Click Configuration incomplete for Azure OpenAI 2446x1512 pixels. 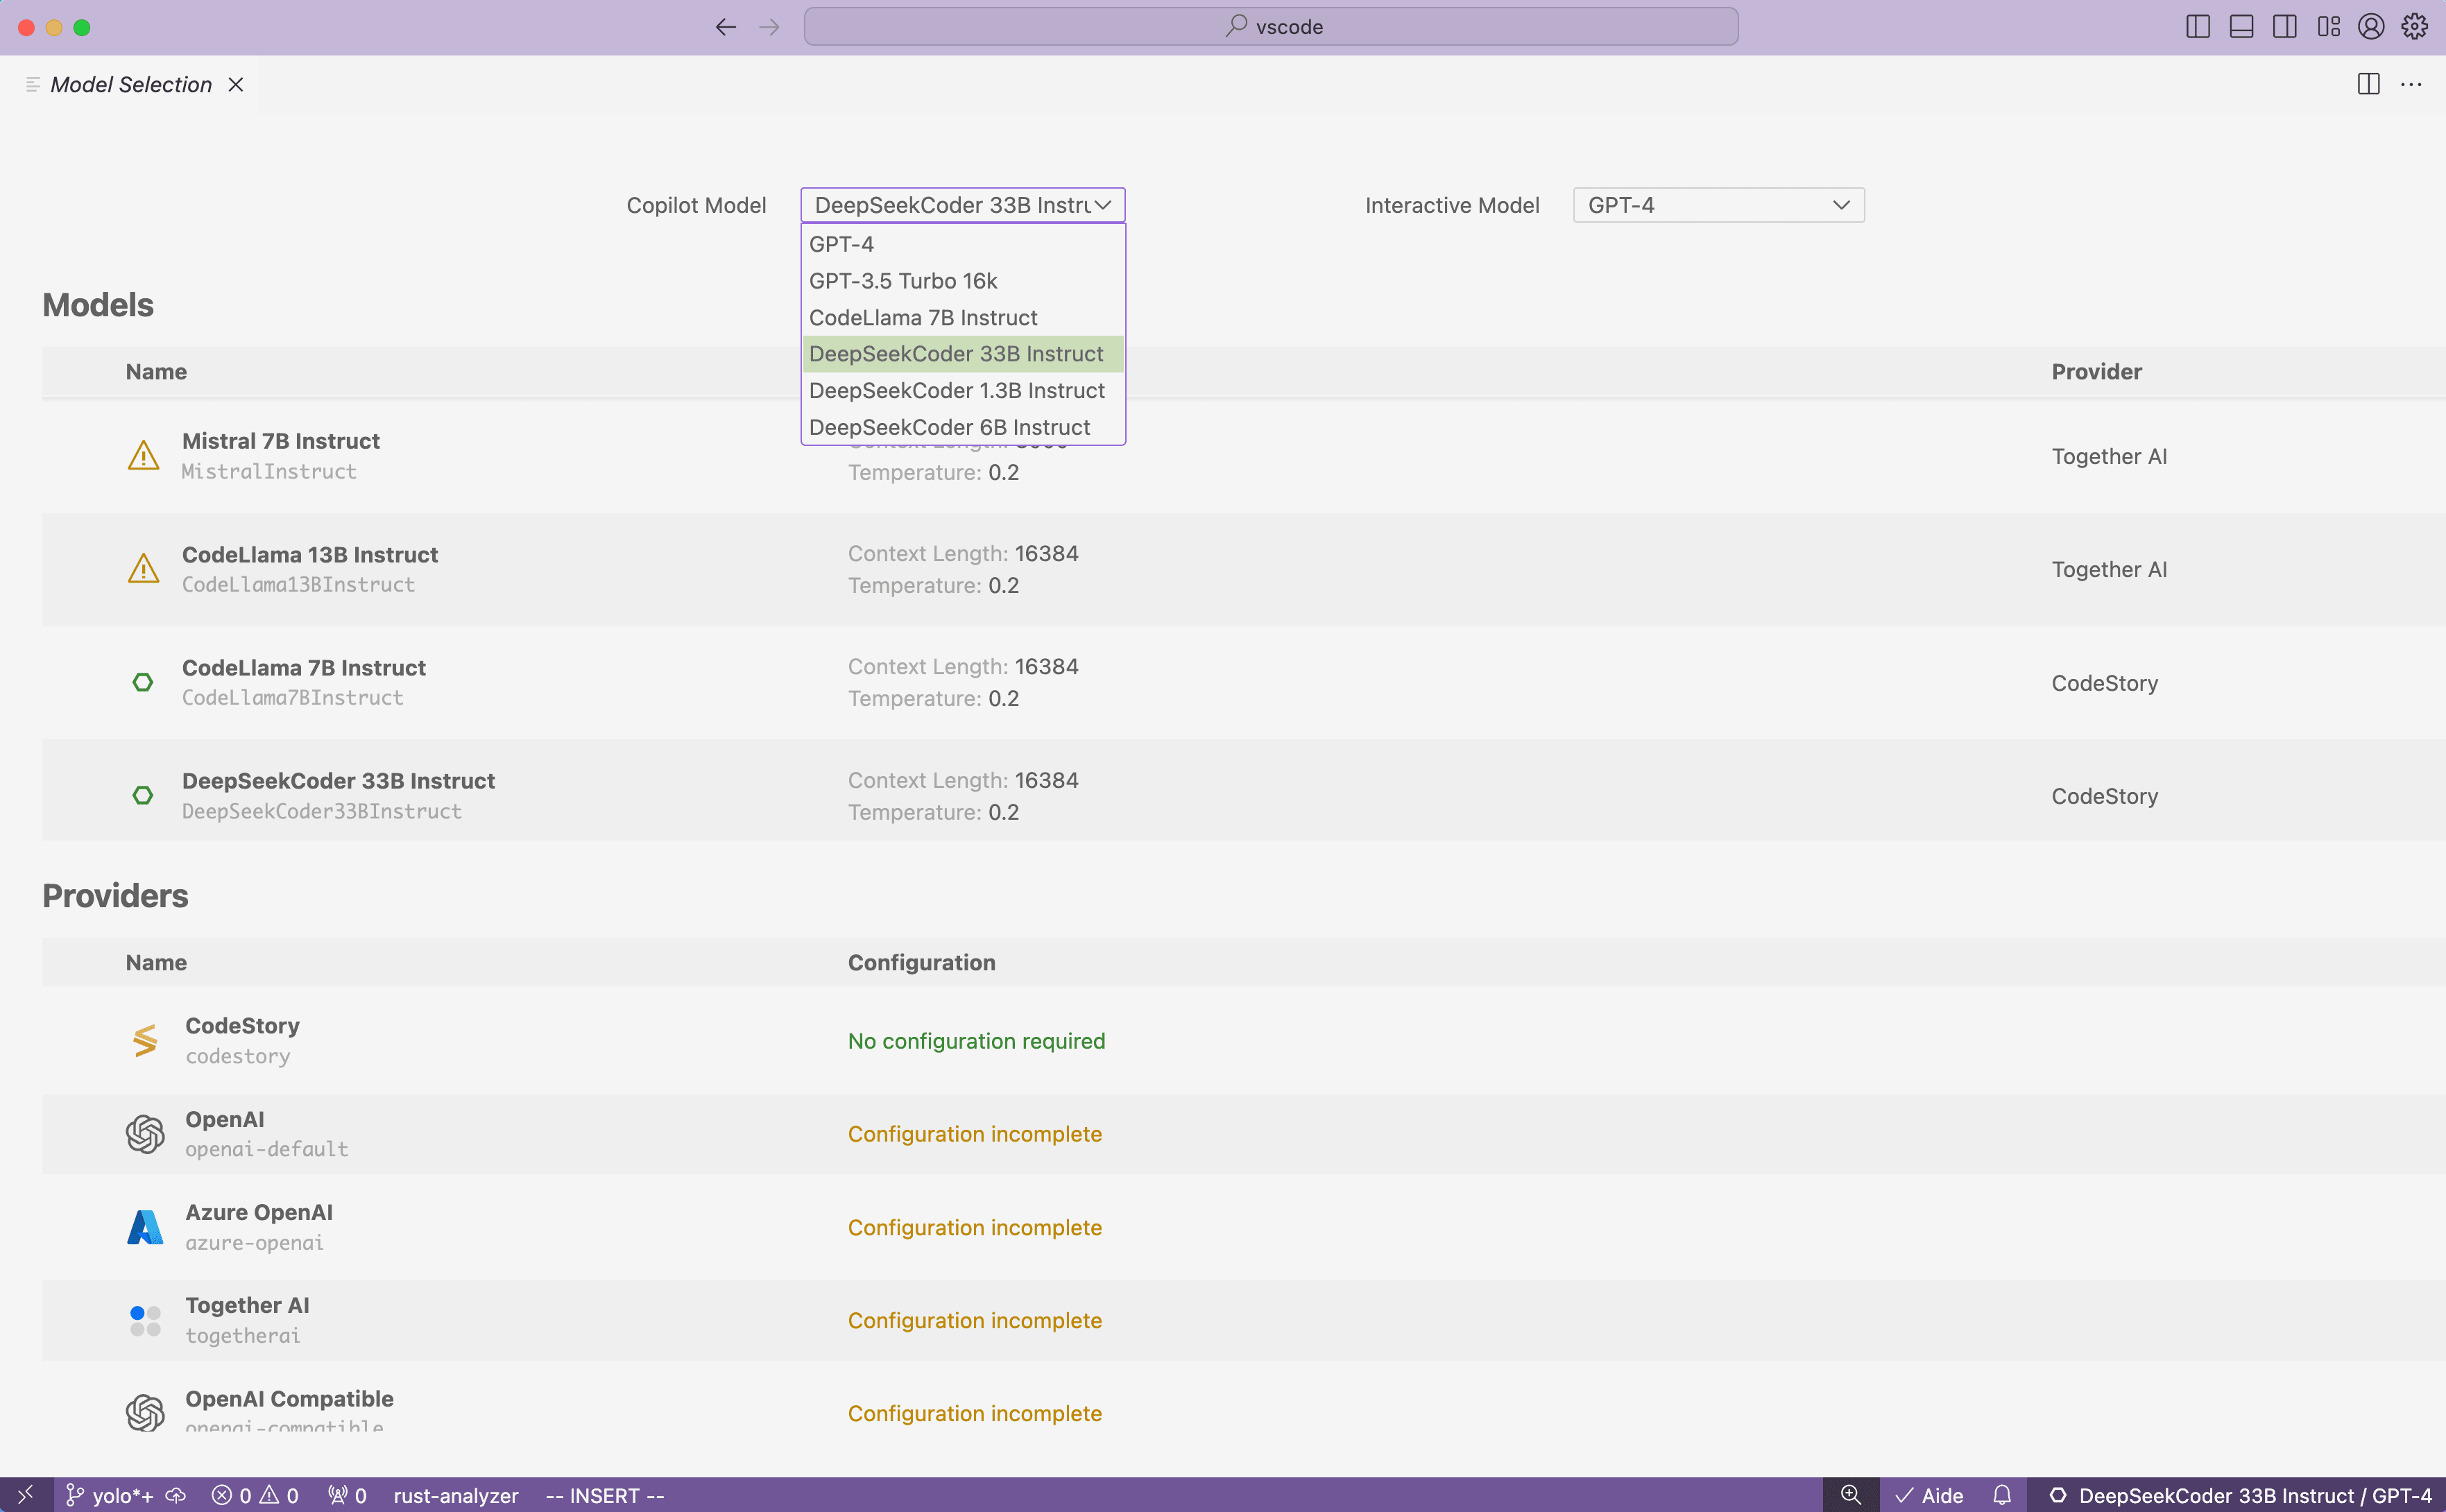(x=974, y=1228)
